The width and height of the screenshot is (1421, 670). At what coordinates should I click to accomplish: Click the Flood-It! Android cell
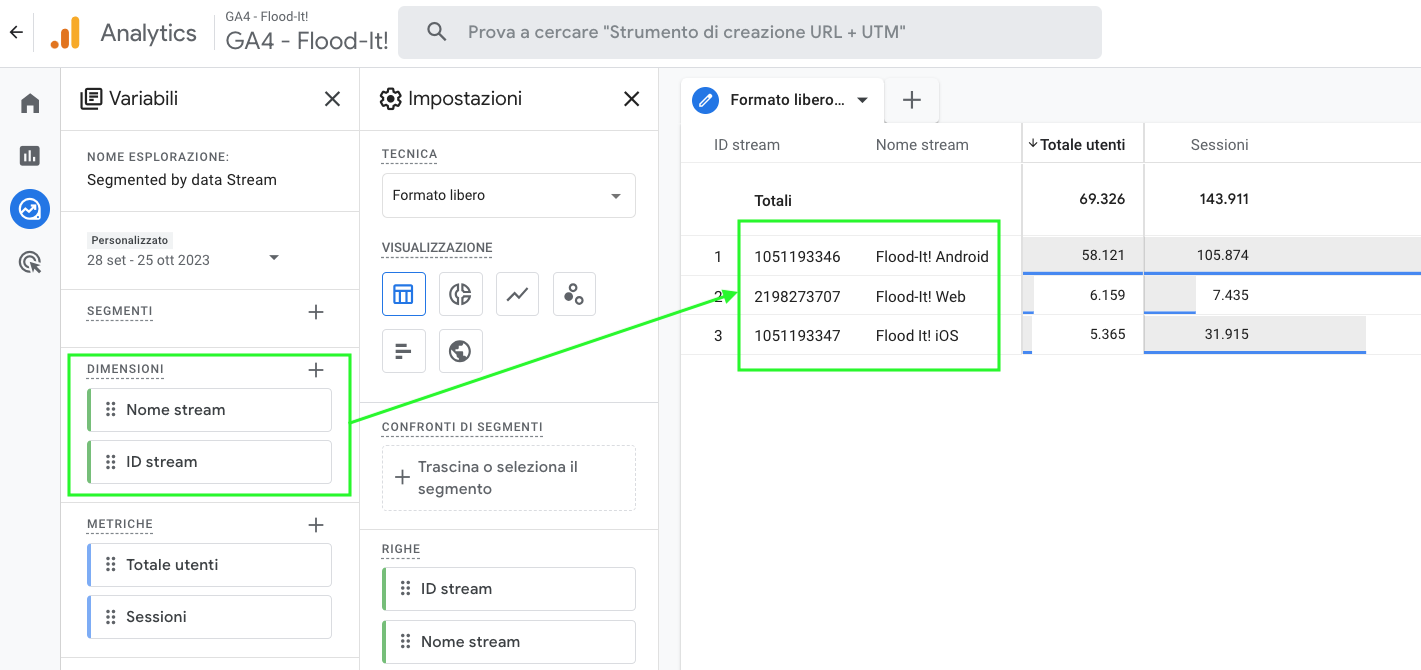pyautogui.click(x=932, y=257)
